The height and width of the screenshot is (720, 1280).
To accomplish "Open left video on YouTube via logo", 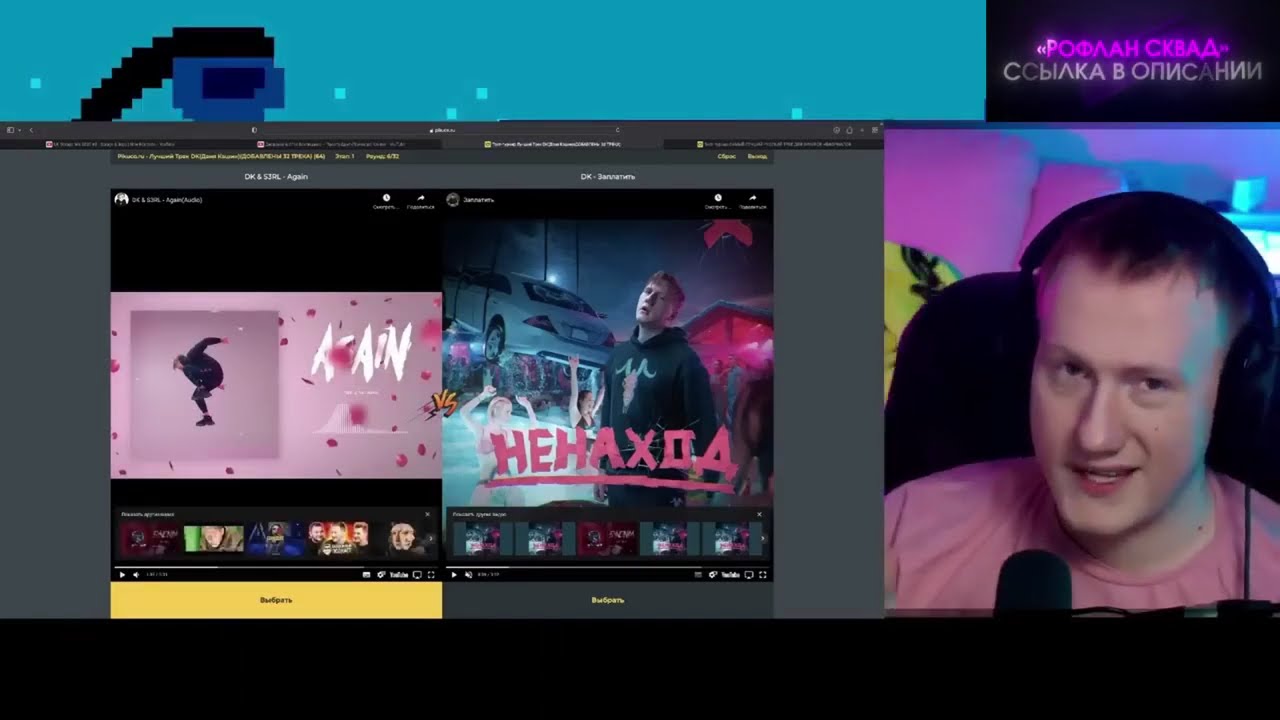I will (x=398, y=575).
